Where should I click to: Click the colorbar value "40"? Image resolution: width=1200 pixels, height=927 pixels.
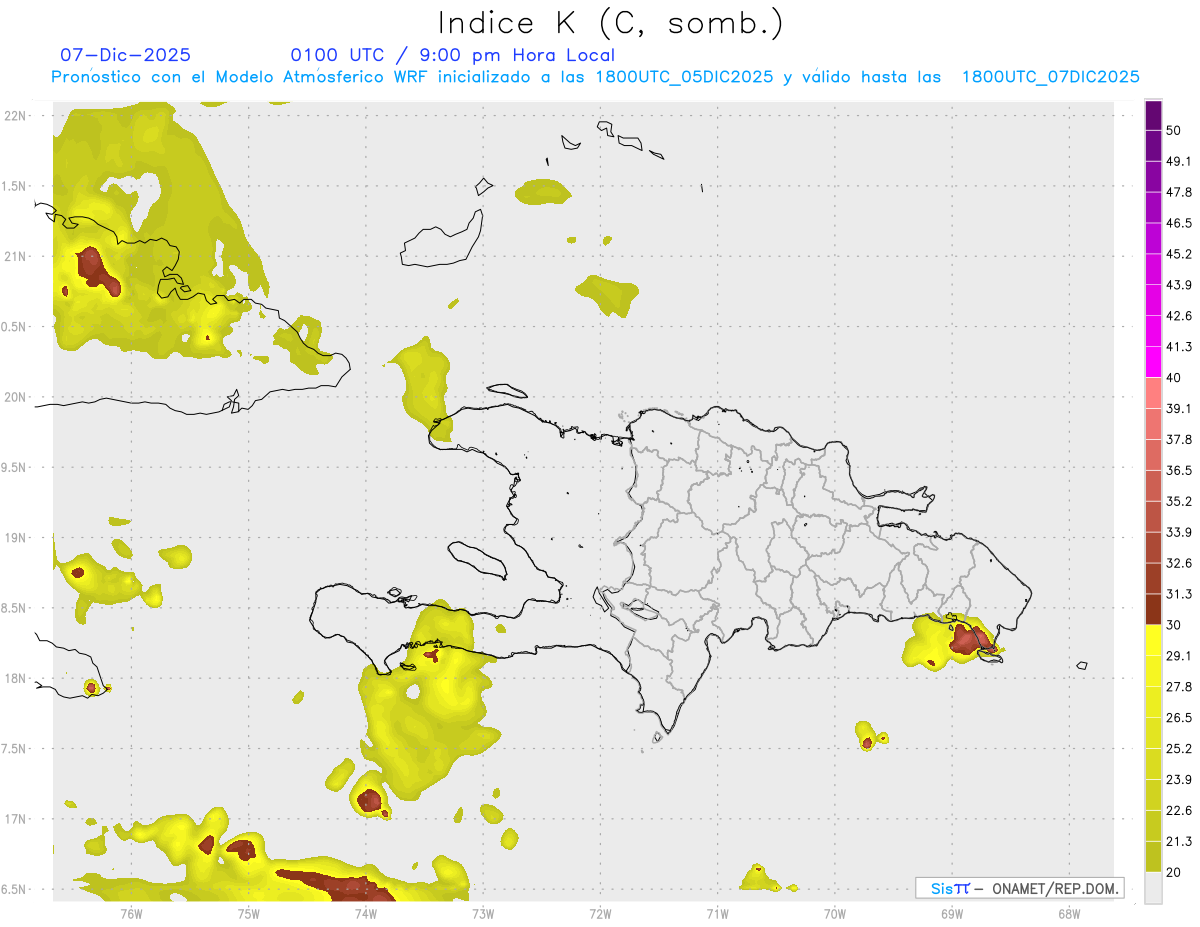coord(1174,378)
